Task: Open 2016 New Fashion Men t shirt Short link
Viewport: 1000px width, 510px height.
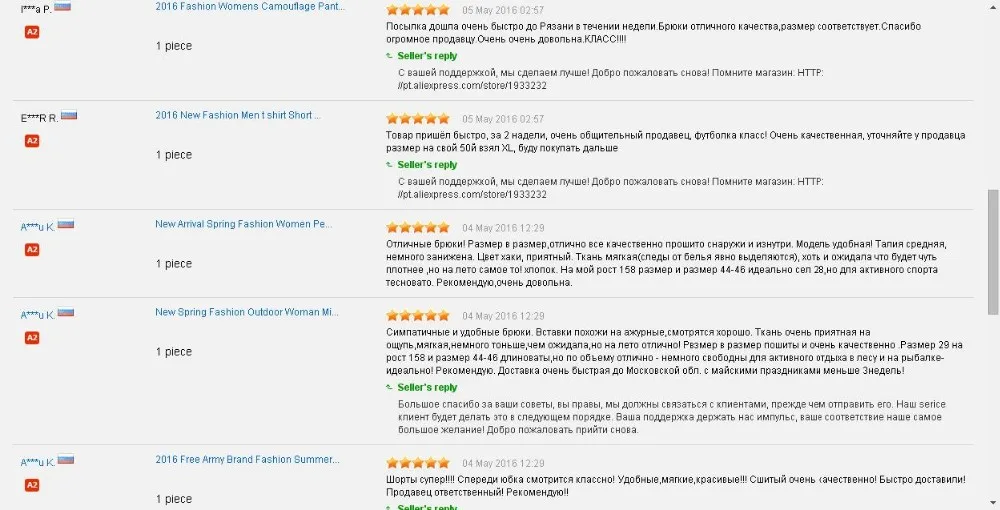Action: tap(238, 115)
